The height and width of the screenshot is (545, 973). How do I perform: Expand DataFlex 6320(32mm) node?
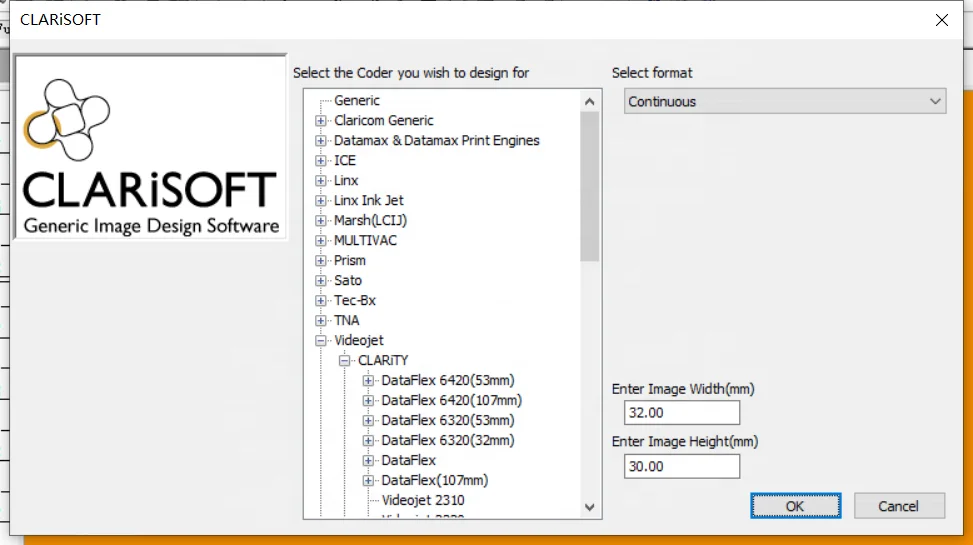coord(368,441)
